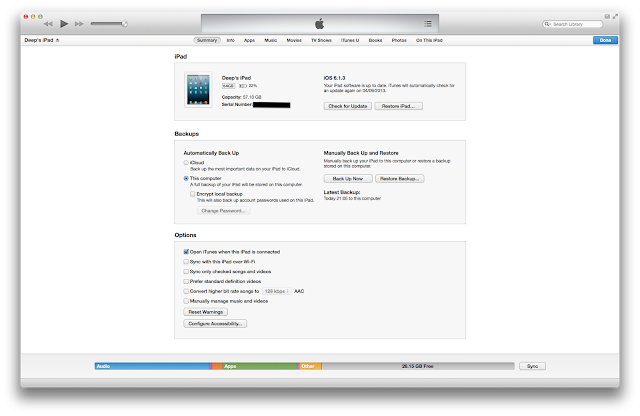Click the Audio segment of storage bar
Image resolution: width=640 pixels, height=416 pixels.
[x=152, y=366]
